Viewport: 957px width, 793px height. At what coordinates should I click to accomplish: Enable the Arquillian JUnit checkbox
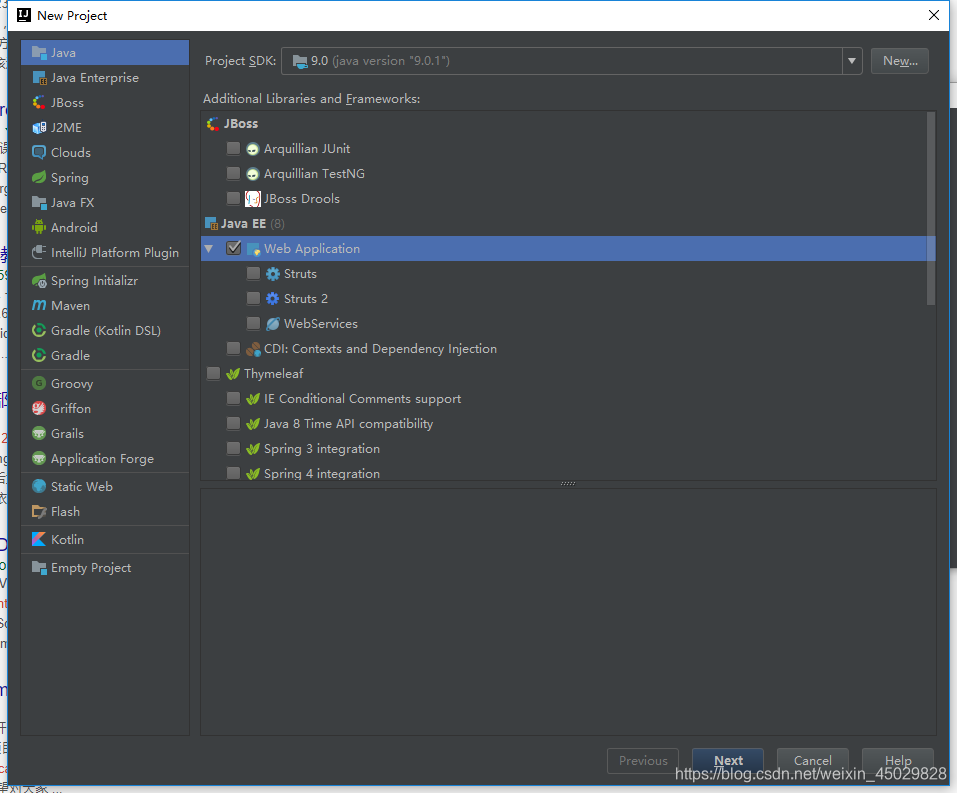(233, 148)
